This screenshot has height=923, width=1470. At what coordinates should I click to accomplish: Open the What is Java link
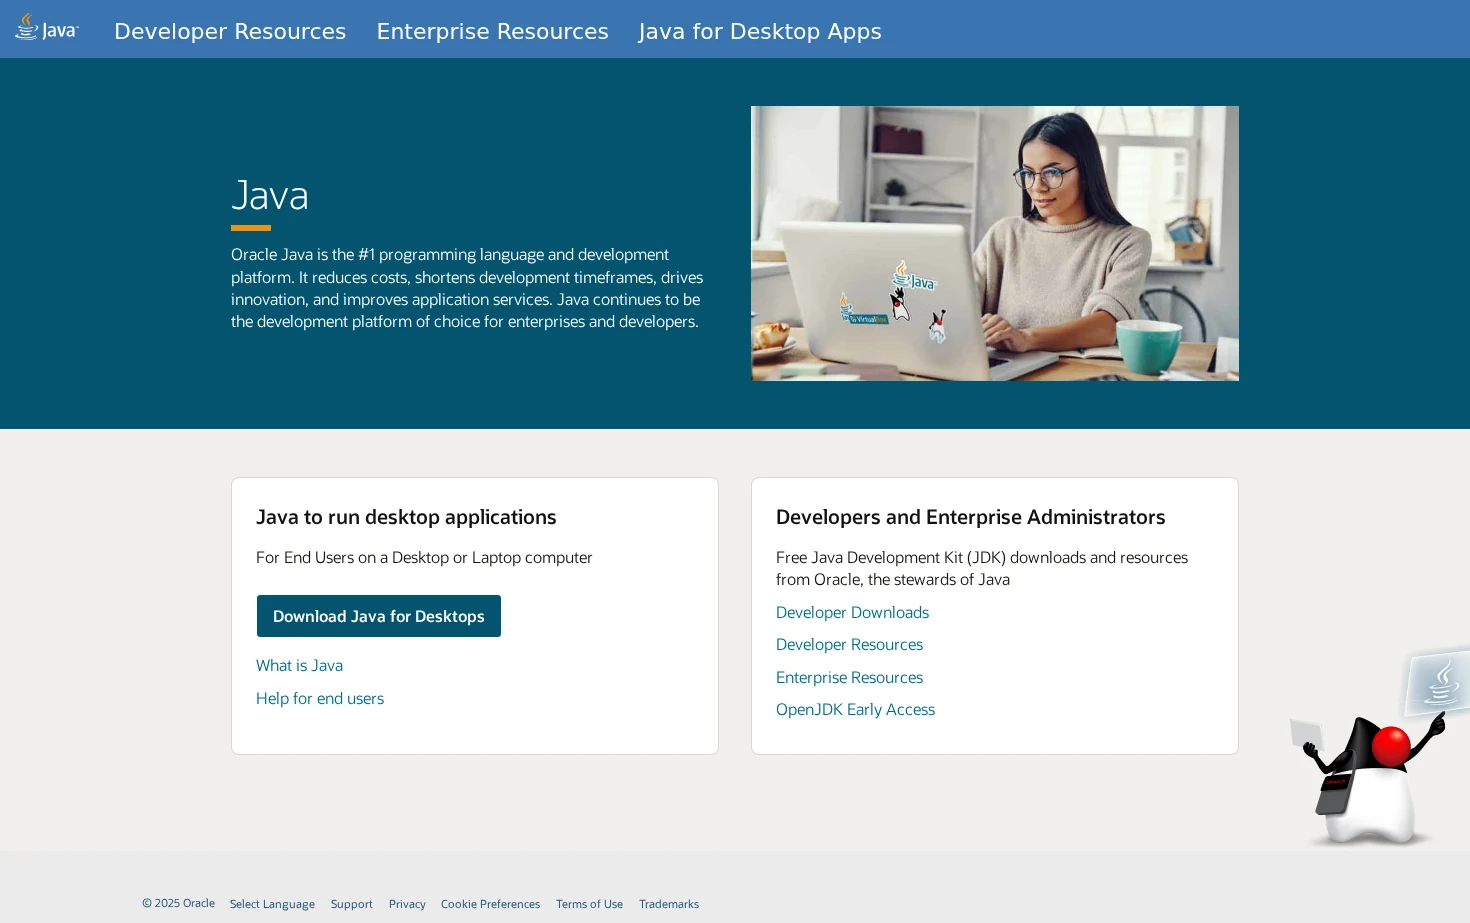299,665
